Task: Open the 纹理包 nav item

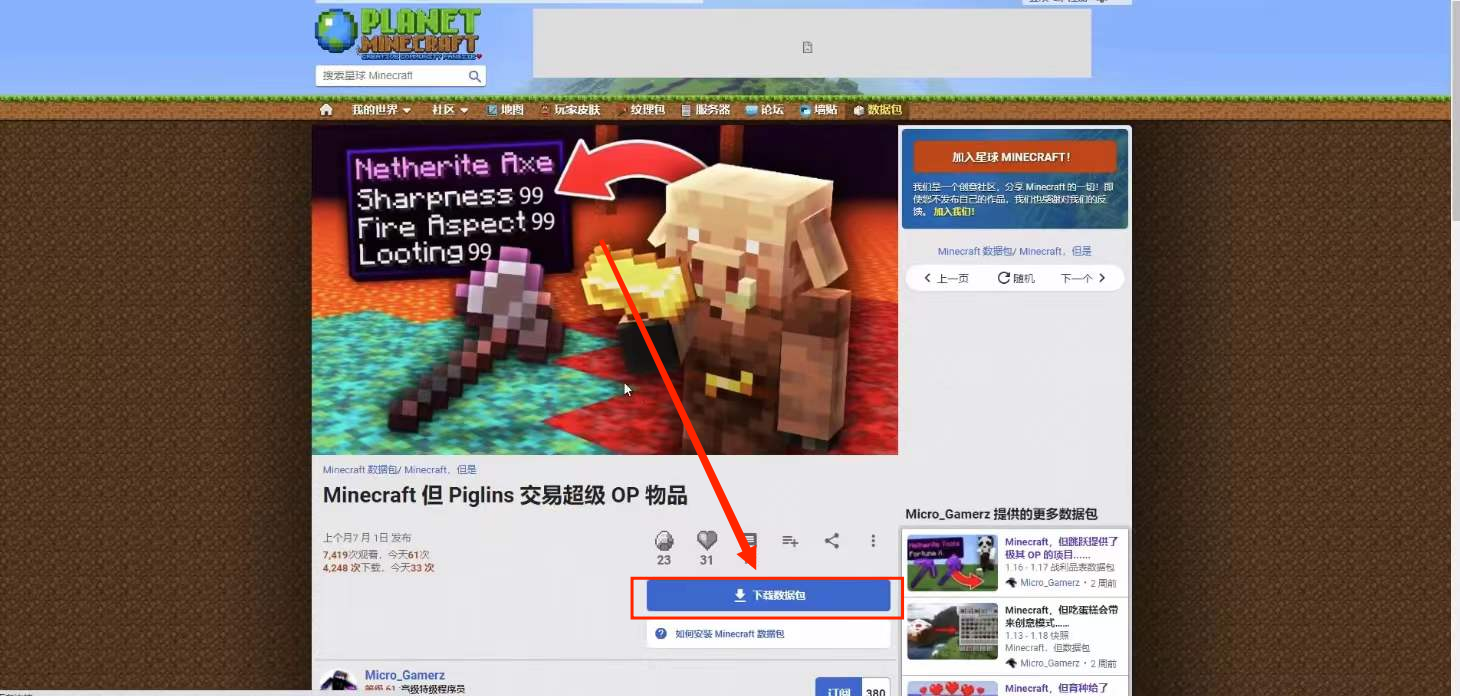Action: pos(641,110)
